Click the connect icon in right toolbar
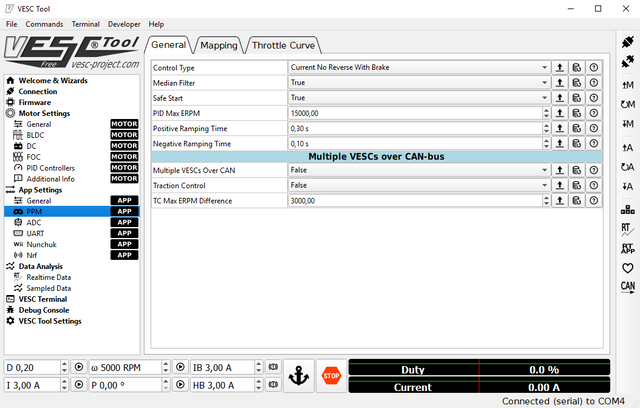640x408 pixels. [x=627, y=42]
